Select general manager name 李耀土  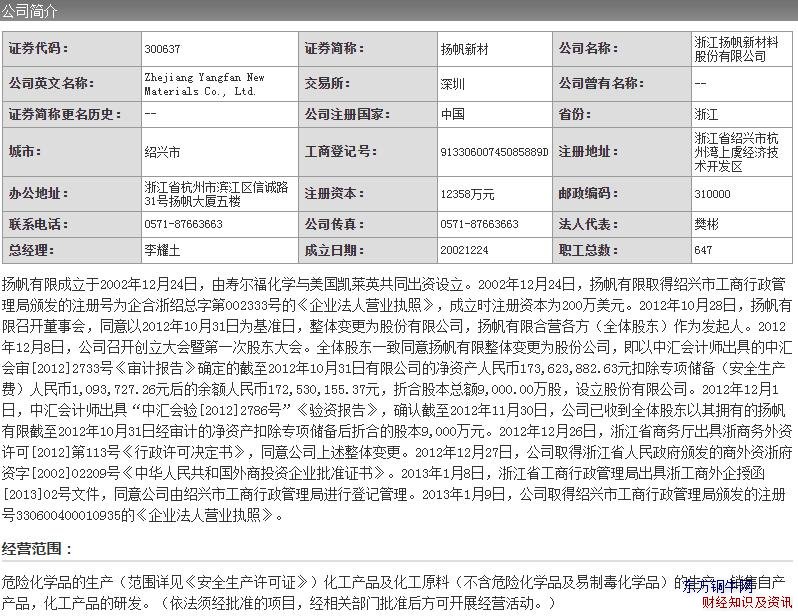162,250
